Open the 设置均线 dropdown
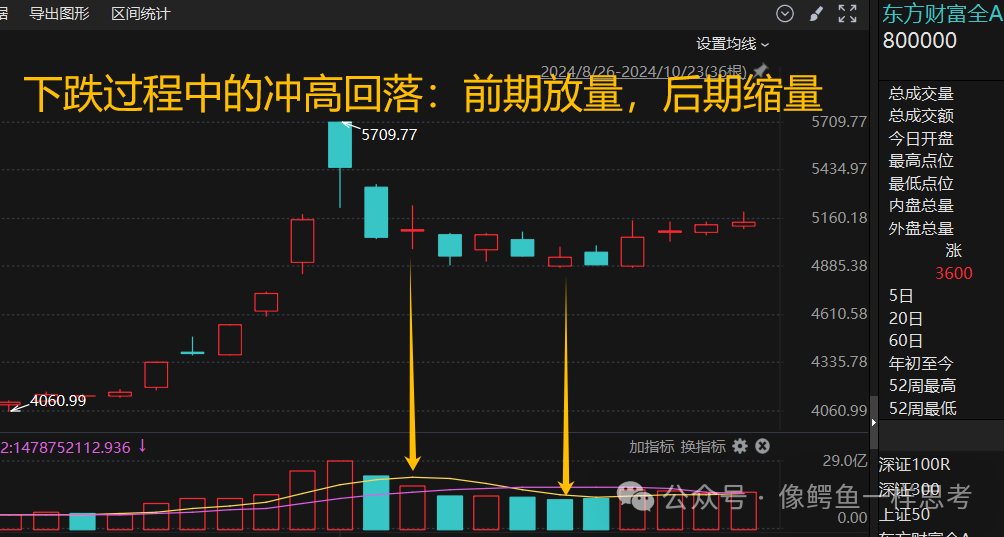Screen dimensions: 1004x537 [x=733, y=44]
